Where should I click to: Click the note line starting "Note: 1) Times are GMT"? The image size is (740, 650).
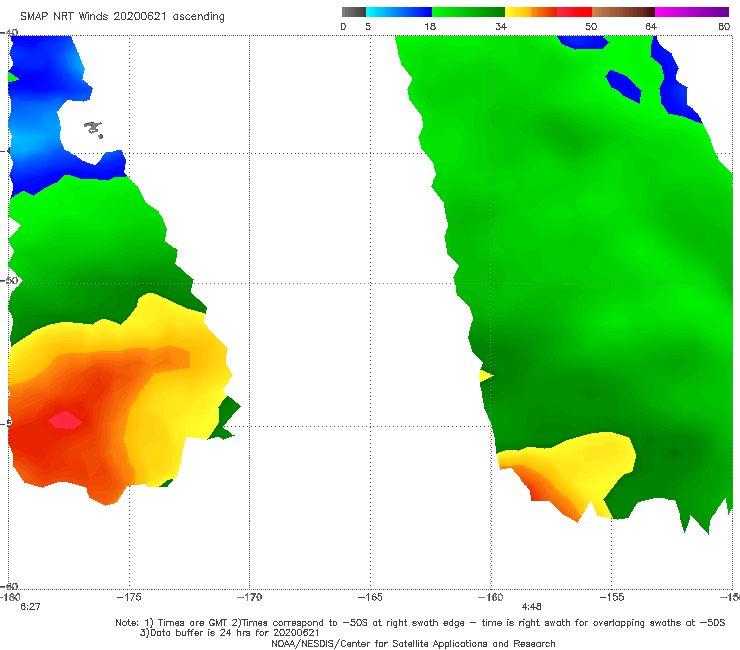tap(420, 623)
